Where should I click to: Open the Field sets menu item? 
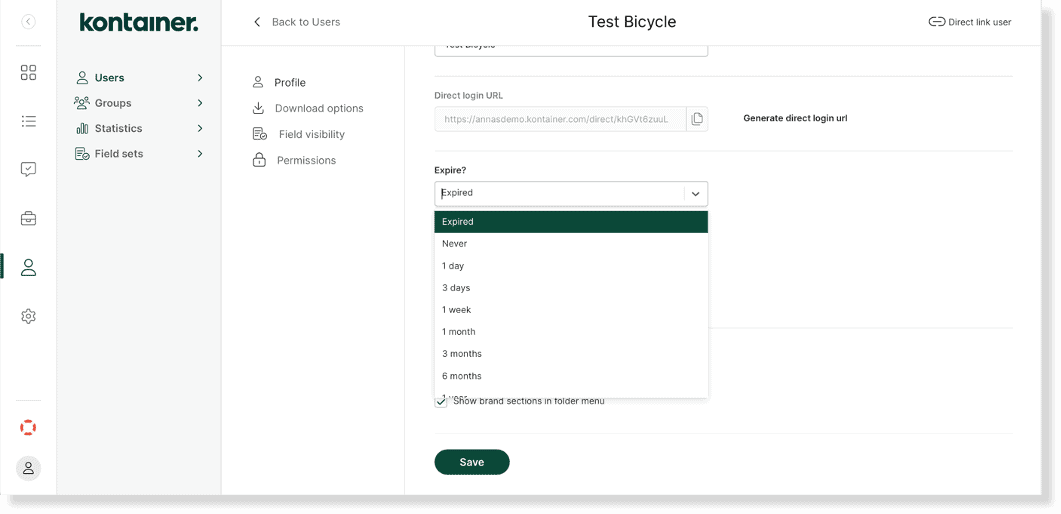click(118, 154)
